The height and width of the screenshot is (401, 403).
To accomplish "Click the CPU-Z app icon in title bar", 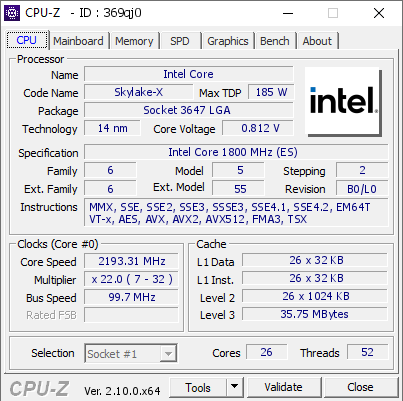I will pyautogui.click(x=12, y=13).
